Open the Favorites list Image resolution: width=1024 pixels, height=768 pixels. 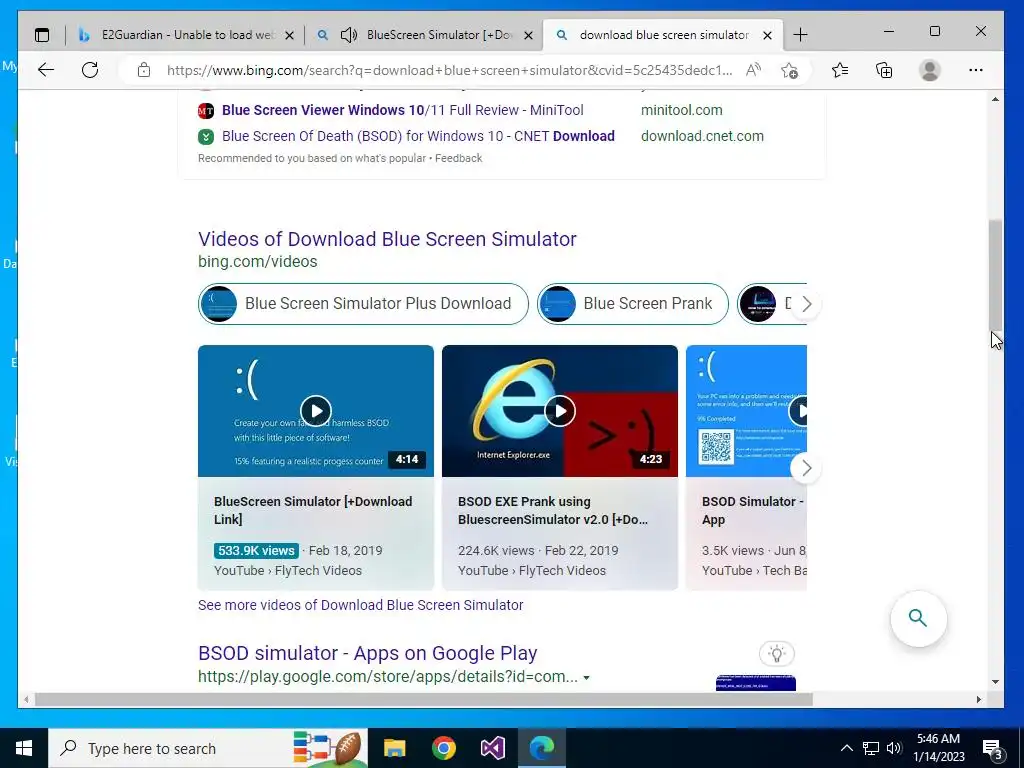click(840, 70)
